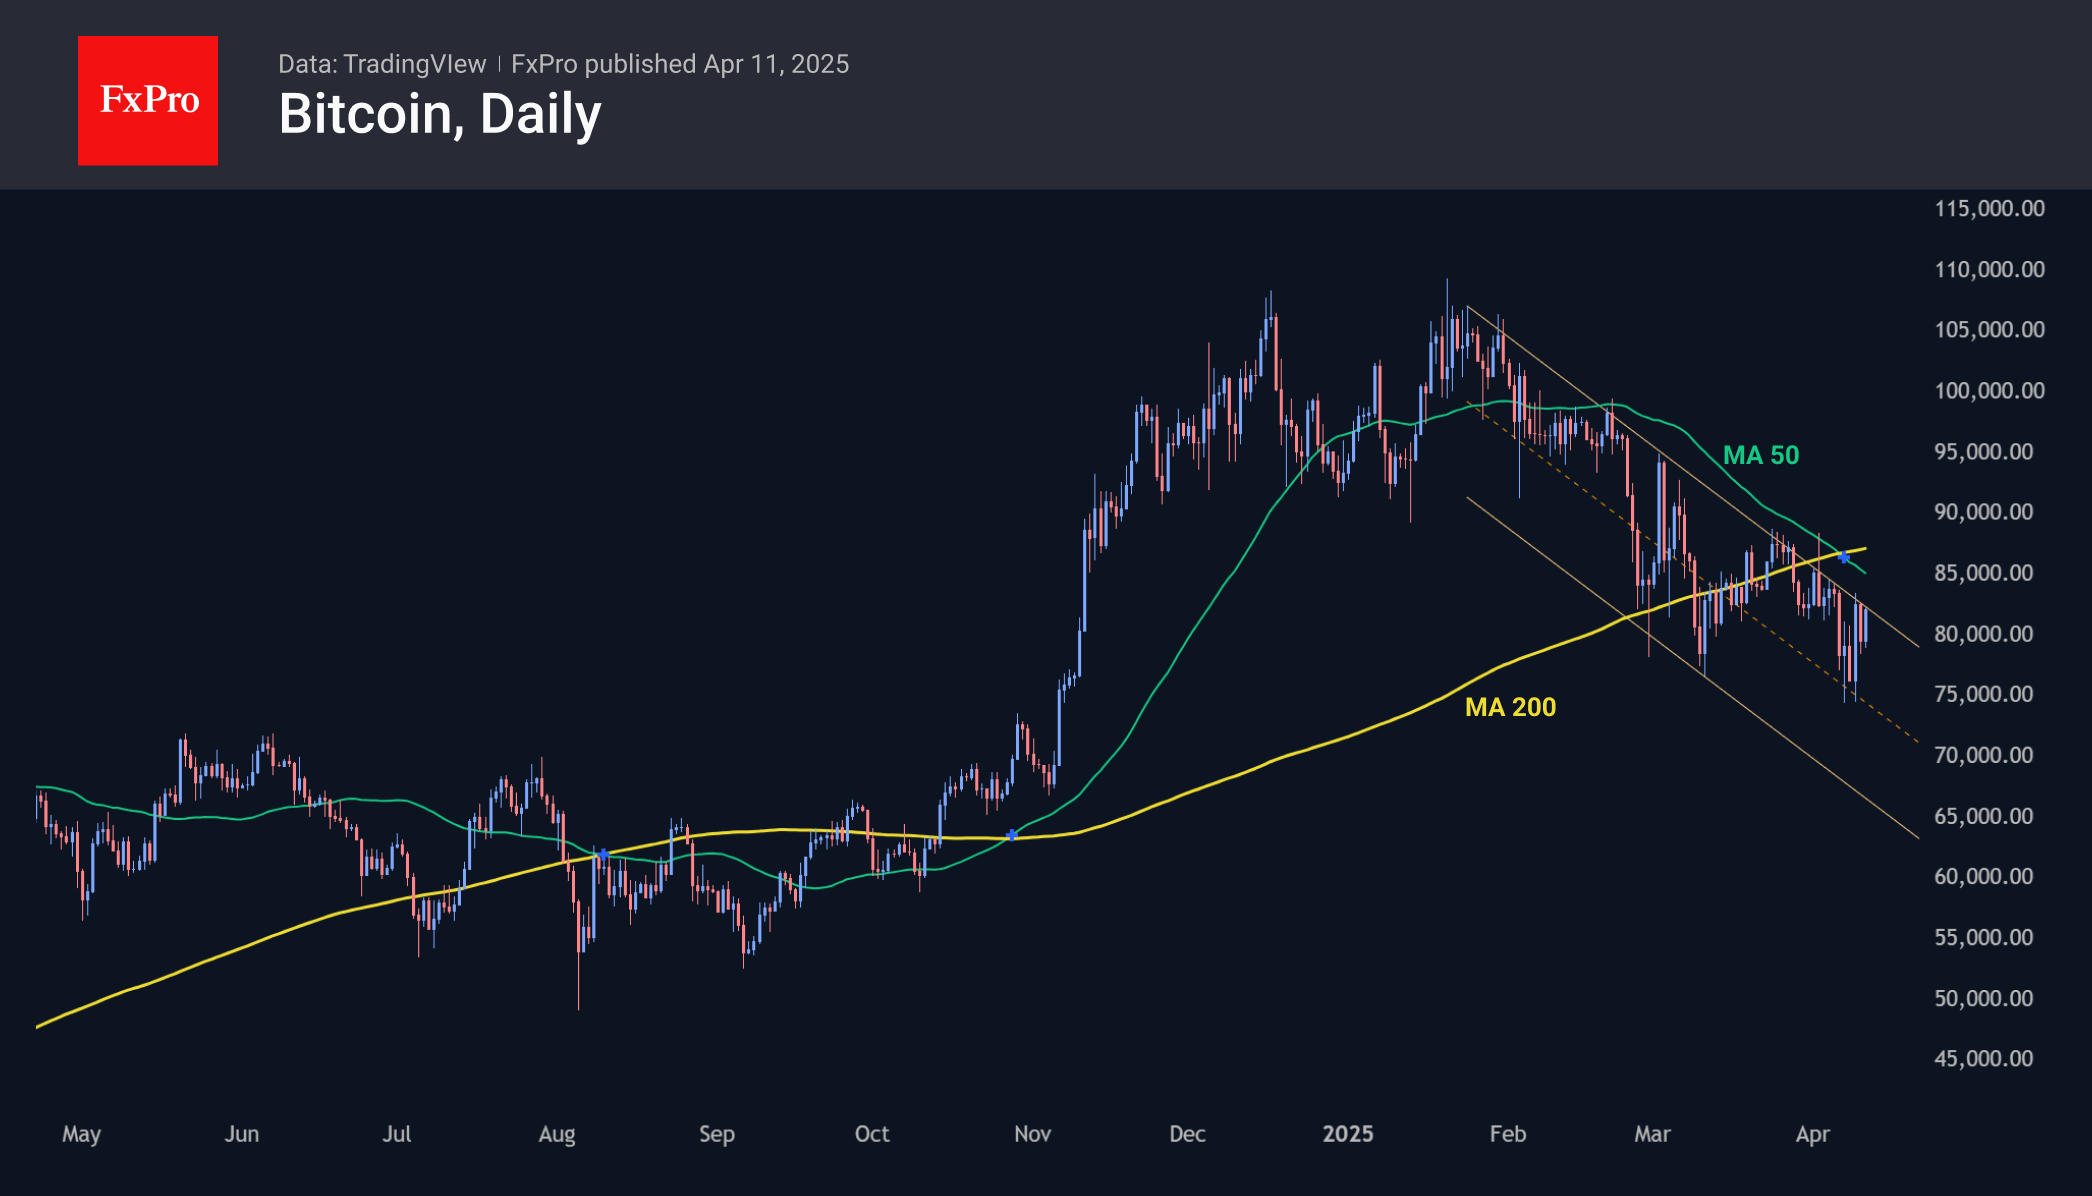Click the 45,000.00 price axis label
The height and width of the screenshot is (1196, 2092).
1983,1058
